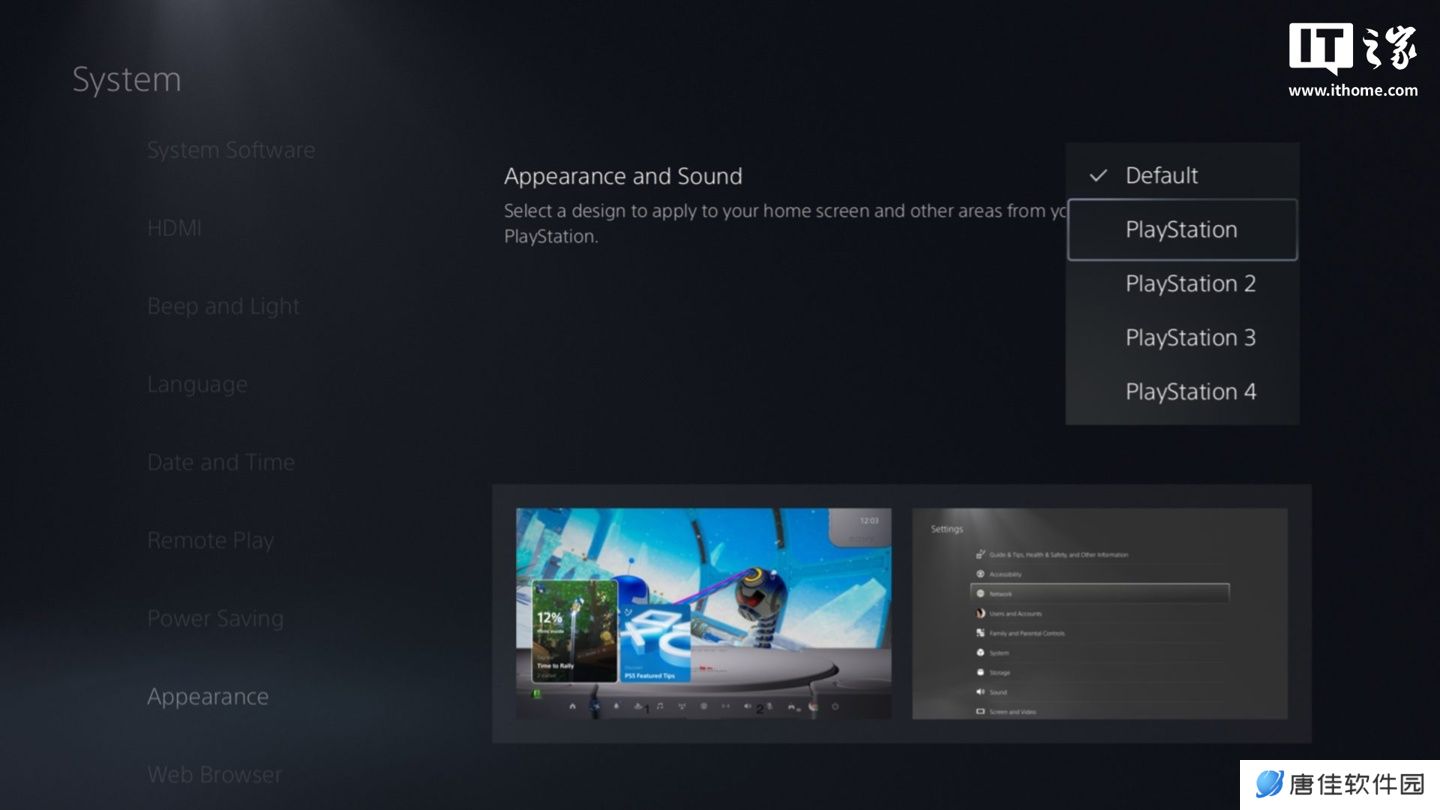The width and height of the screenshot is (1440, 810).
Task: Select PlayStation 3 from the list
Action: coord(1182,338)
